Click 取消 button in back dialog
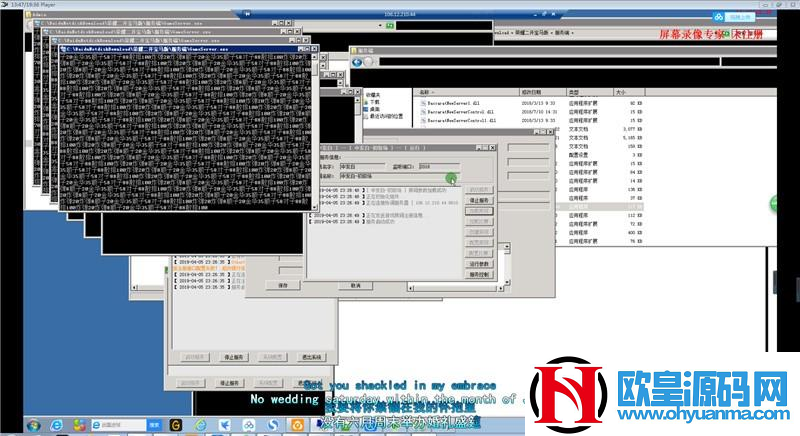The image size is (800, 436). (356, 286)
